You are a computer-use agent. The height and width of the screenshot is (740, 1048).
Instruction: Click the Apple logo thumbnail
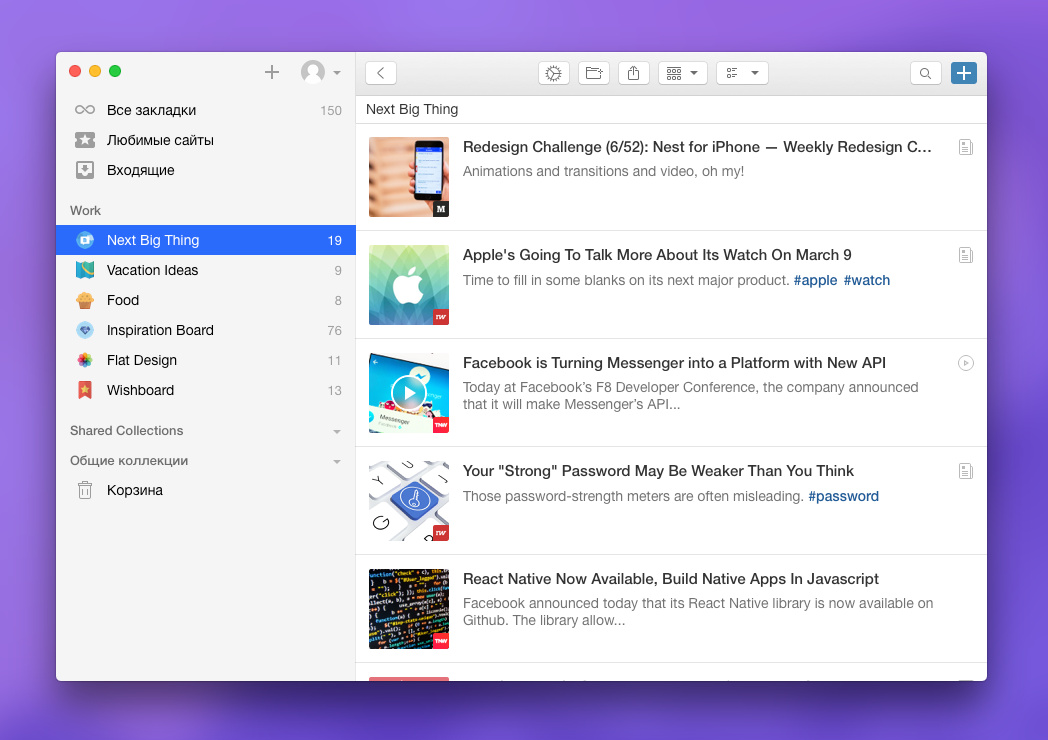[409, 285]
